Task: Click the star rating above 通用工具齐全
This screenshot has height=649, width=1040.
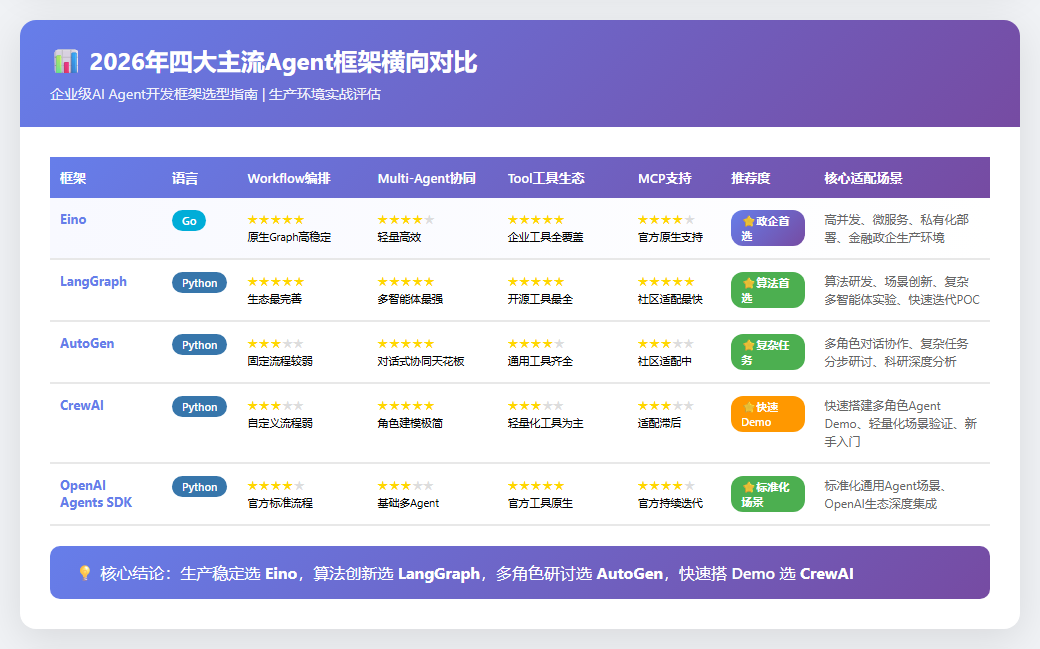Action: tap(536, 344)
